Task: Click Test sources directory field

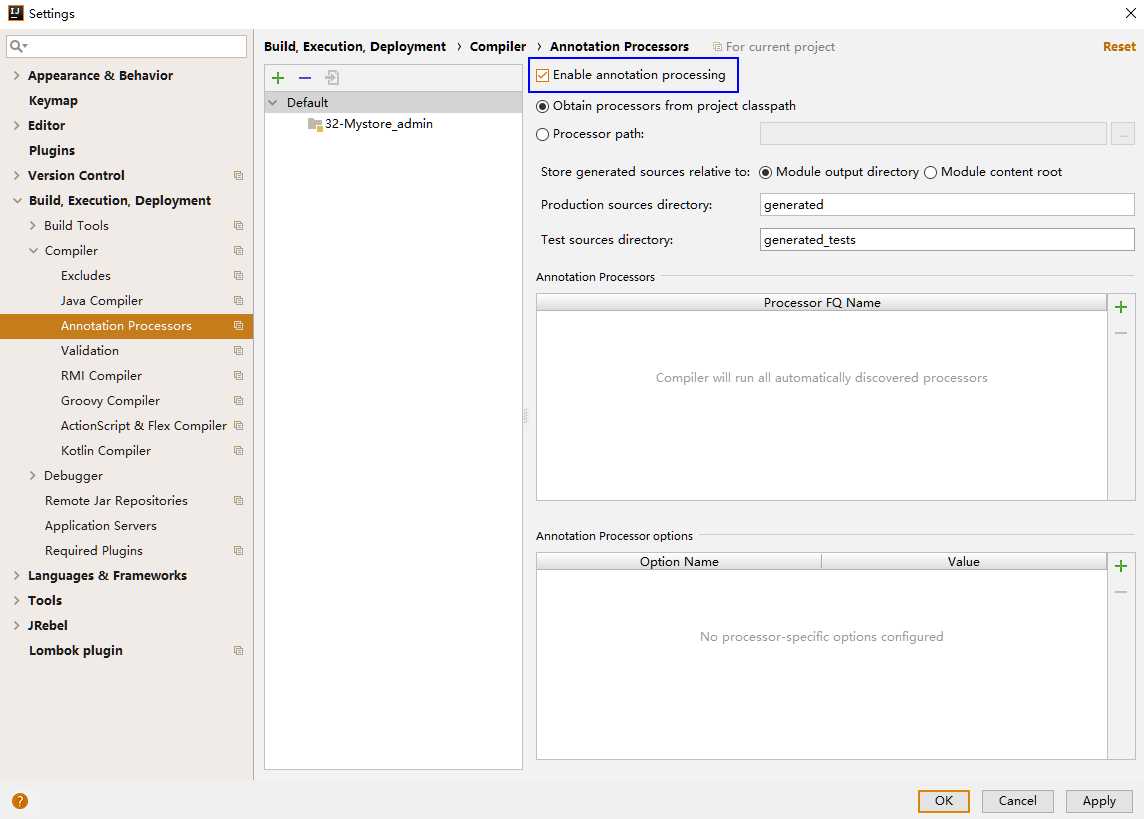Action: pos(947,240)
